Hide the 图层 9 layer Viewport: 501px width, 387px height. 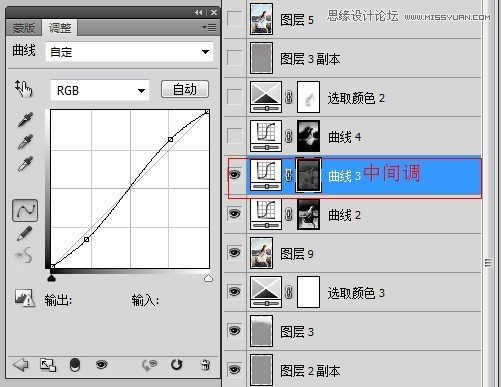click(x=235, y=252)
